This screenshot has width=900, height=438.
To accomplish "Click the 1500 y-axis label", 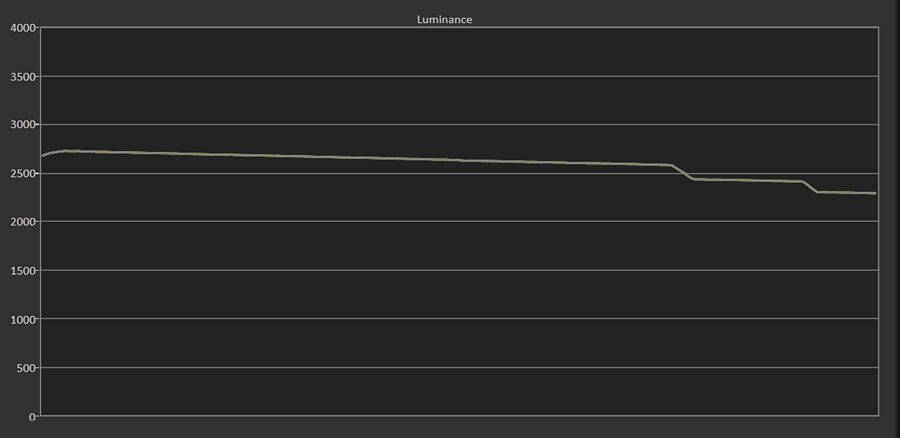I will (23, 270).
